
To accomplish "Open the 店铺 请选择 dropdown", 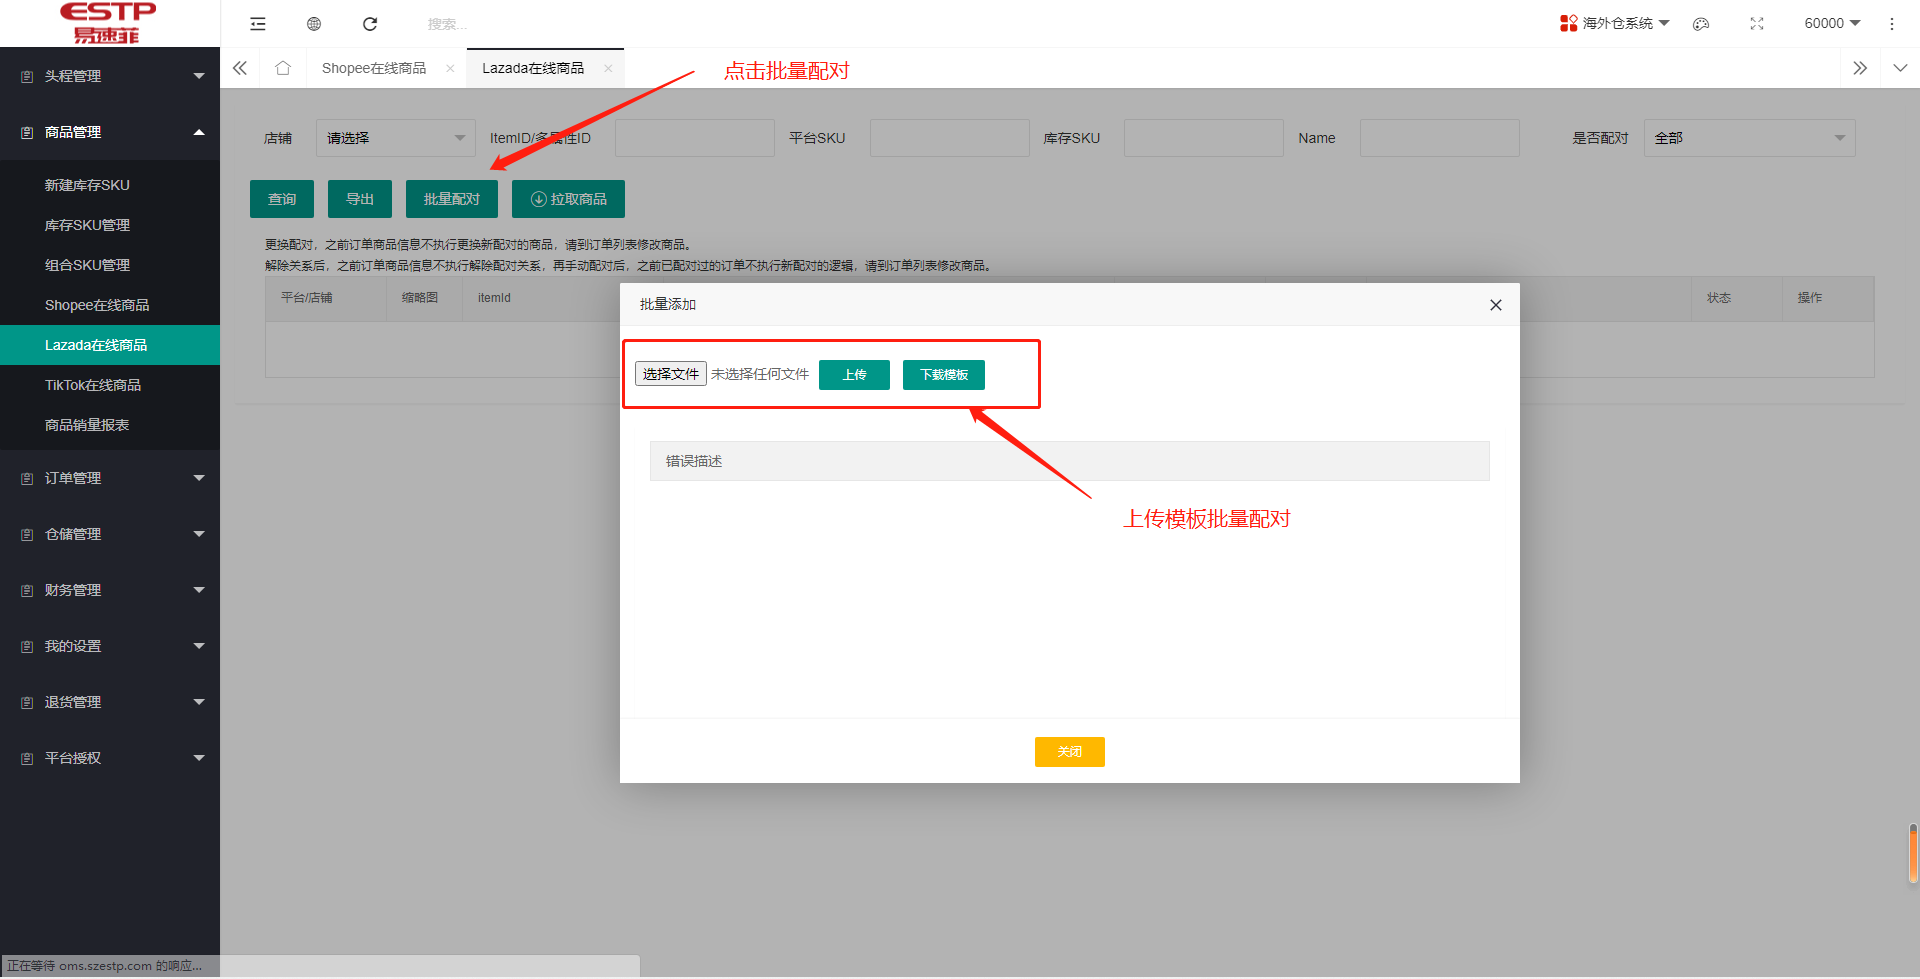I will point(395,138).
